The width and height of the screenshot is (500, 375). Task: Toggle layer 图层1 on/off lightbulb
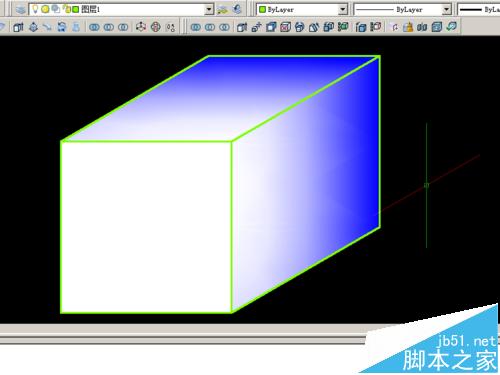pyautogui.click(x=35, y=9)
